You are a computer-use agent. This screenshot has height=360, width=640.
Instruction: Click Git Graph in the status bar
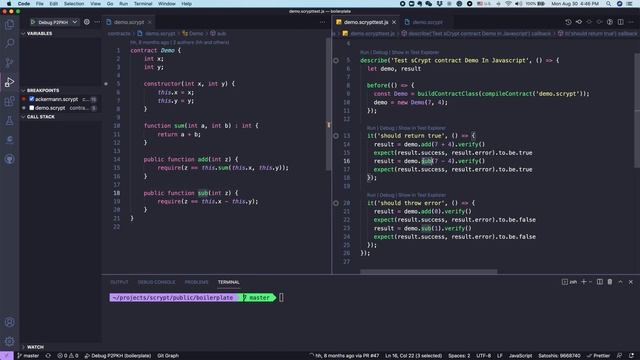pos(168,356)
